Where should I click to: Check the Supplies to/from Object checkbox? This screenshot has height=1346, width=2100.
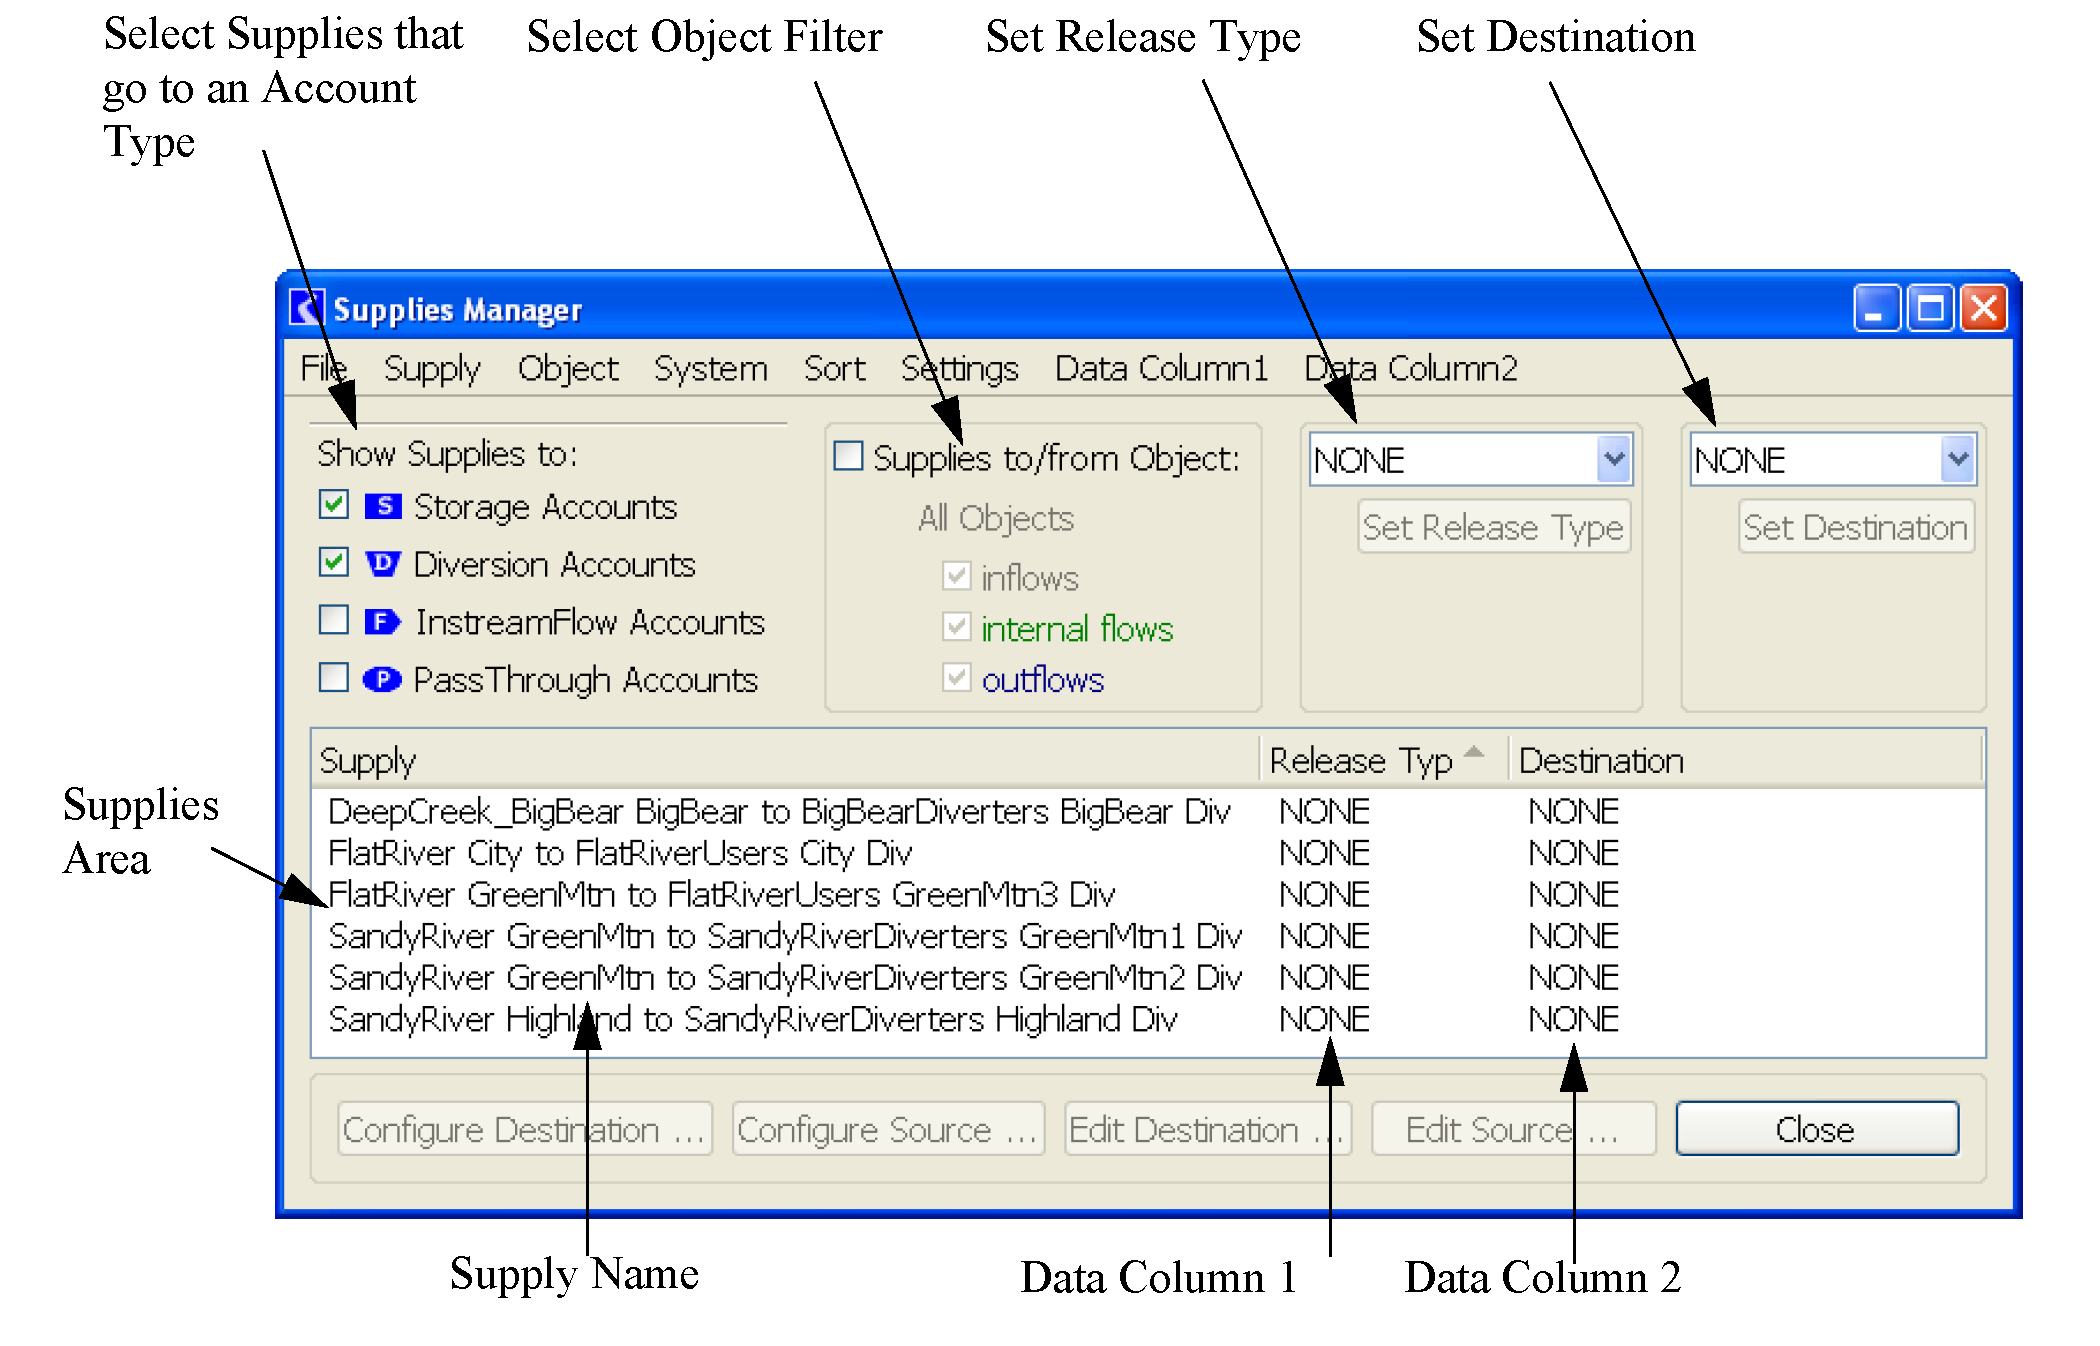pos(849,456)
